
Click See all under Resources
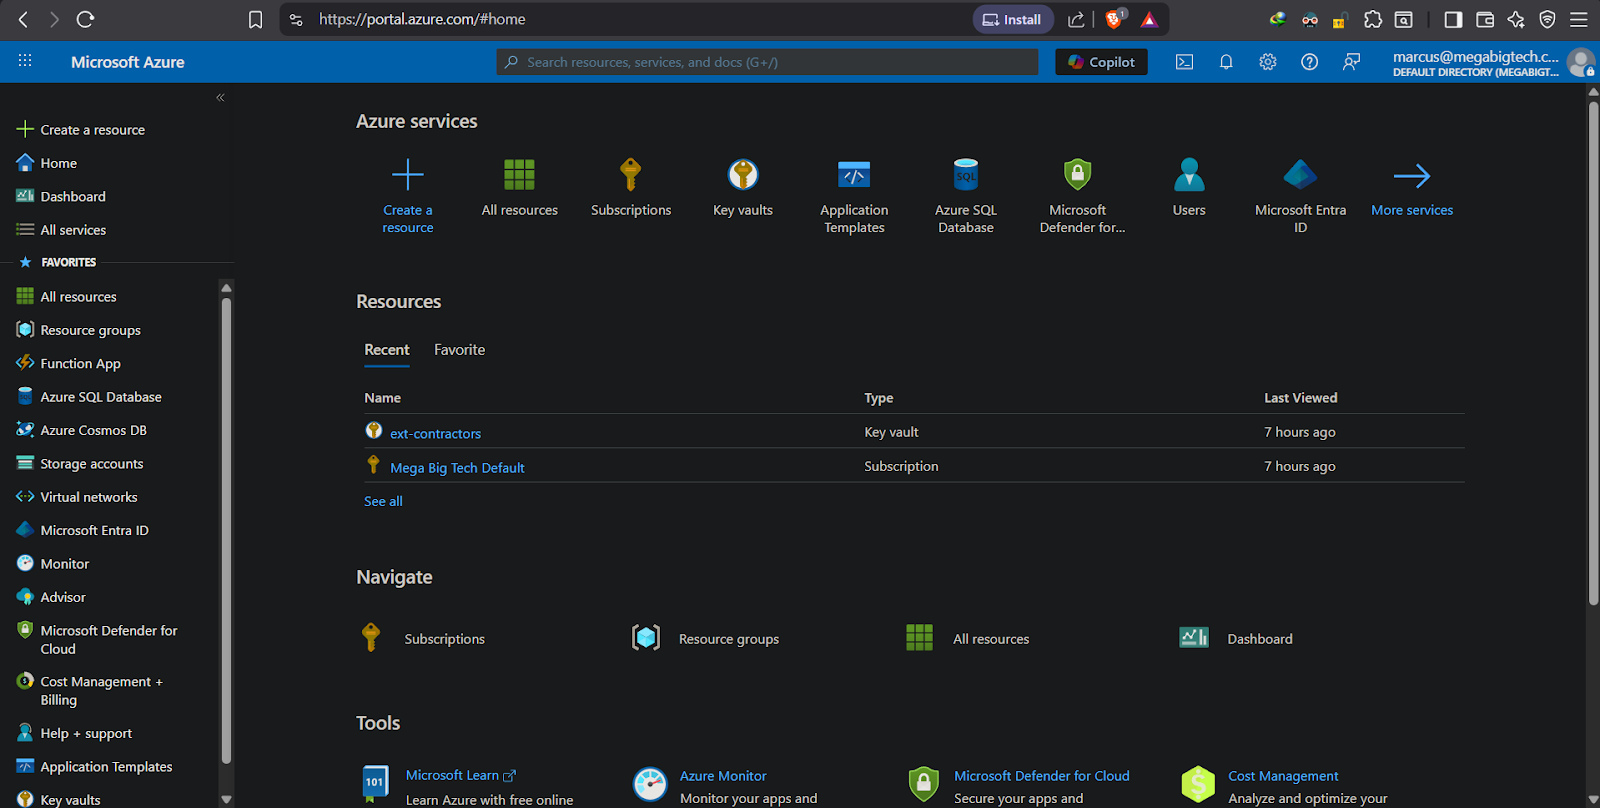pos(383,501)
